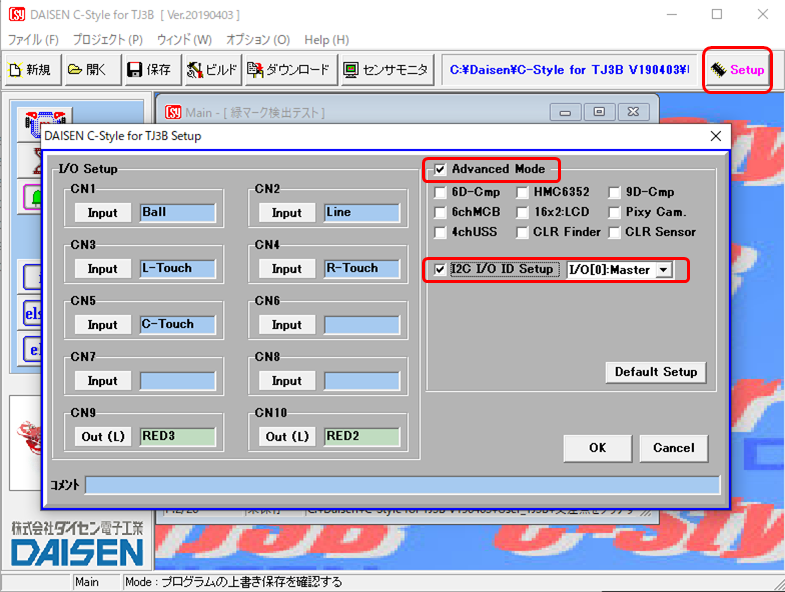Toggle the Advanced Mode checkbox
The width and height of the screenshot is (785, 592).
pyautogui.click(x=440, y=169)
